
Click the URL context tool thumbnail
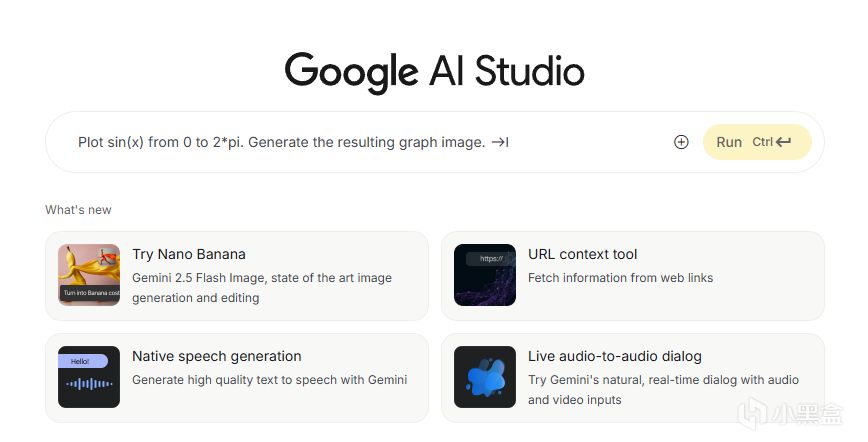485,275
